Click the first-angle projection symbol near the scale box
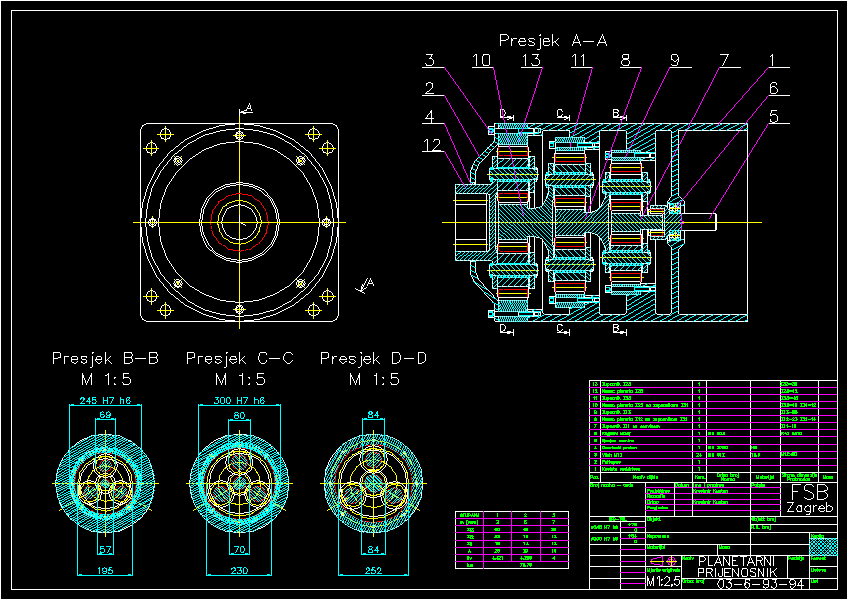This screenshot has height=600, width=848. tap(663, 561)
